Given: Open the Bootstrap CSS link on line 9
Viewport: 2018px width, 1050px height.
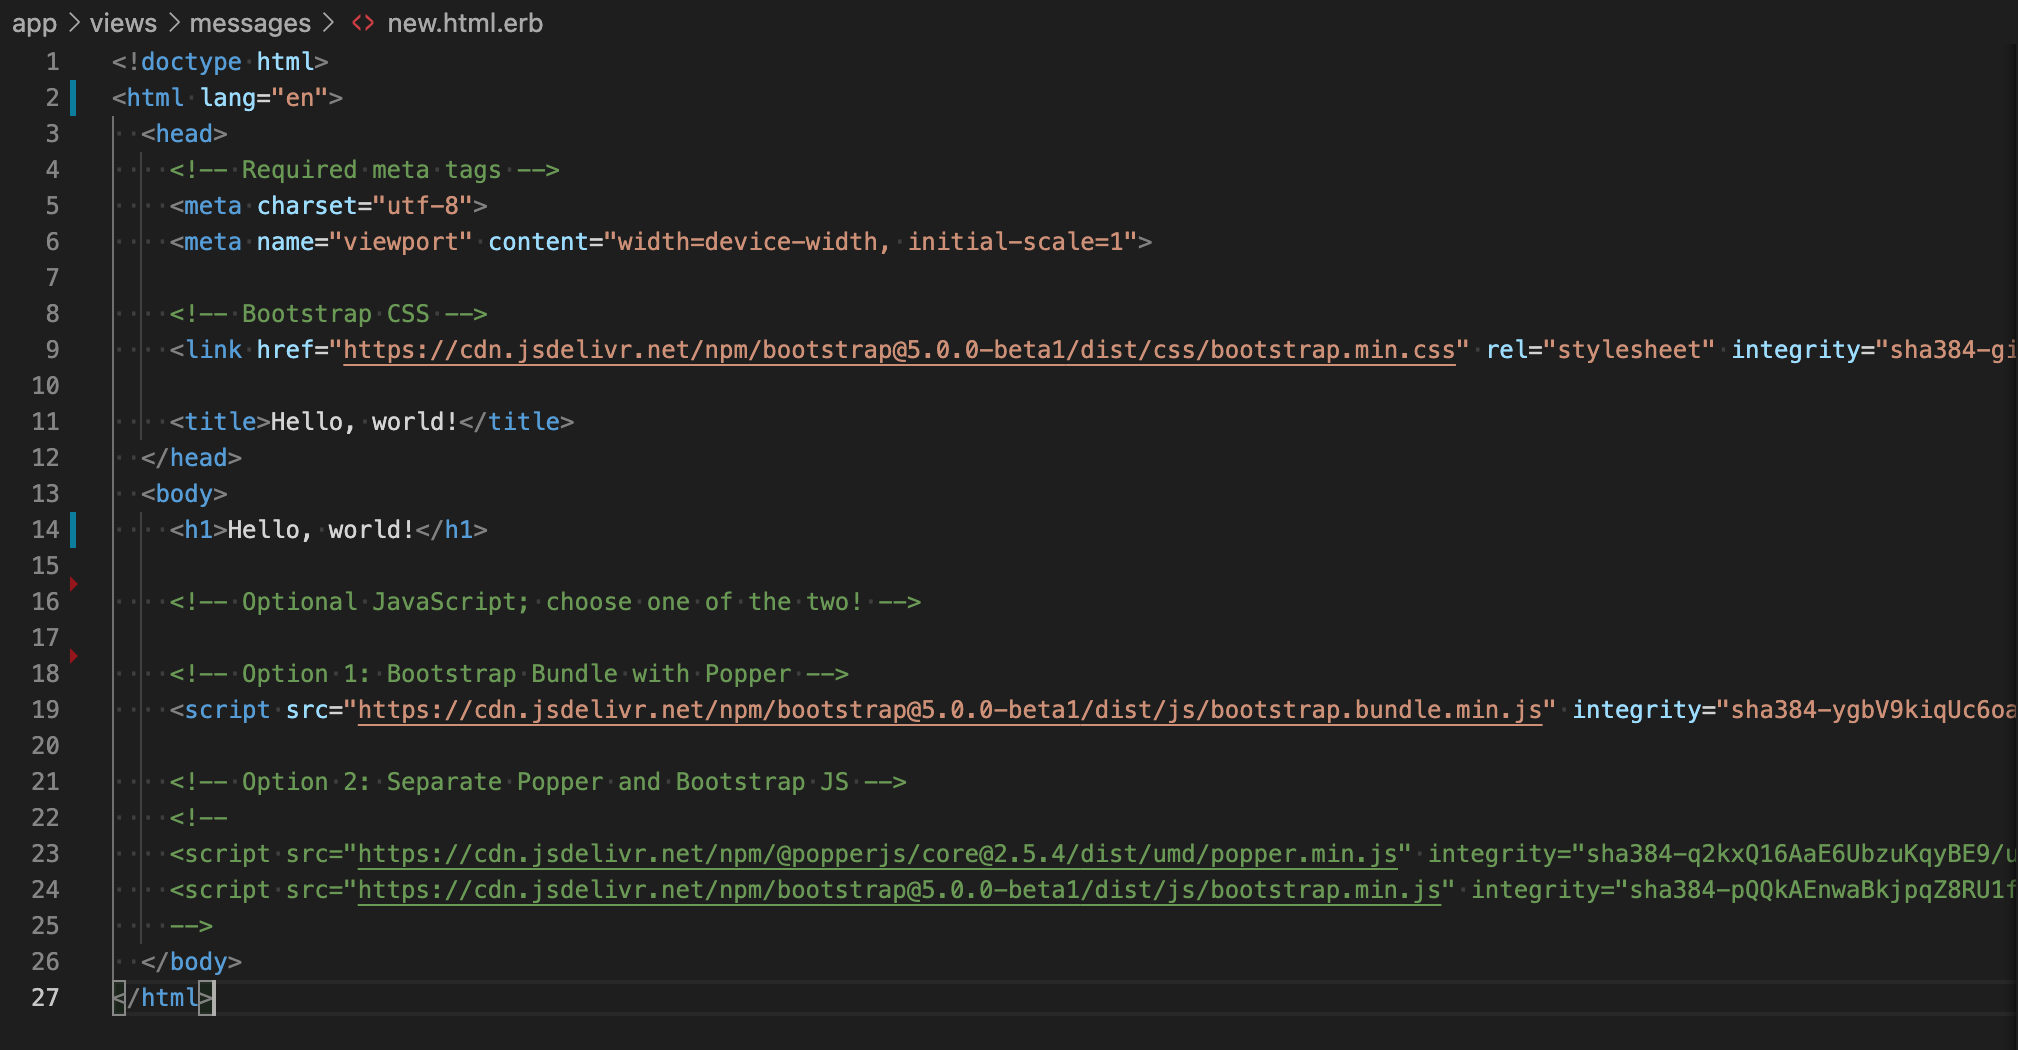Looking at the screenshot, I should tap(900, 349).
